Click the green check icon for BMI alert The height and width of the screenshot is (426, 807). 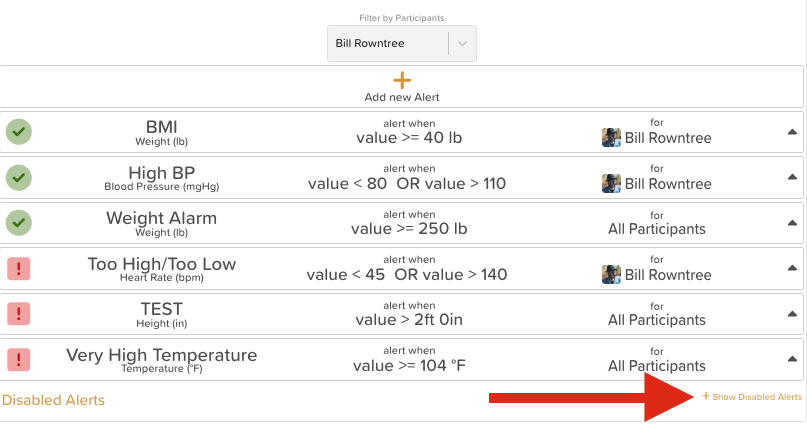pos(19,131)
